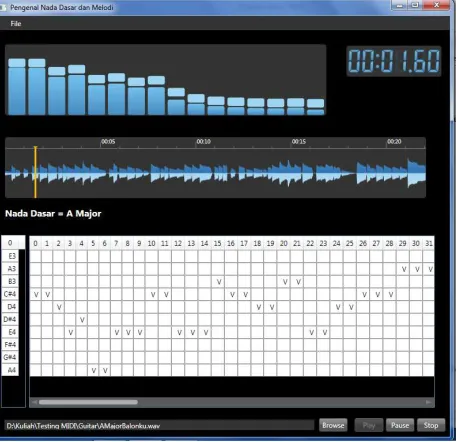The image size is (460, 442).
Task: Click column header 5 in the melody grid
Action: coord(93,243)
